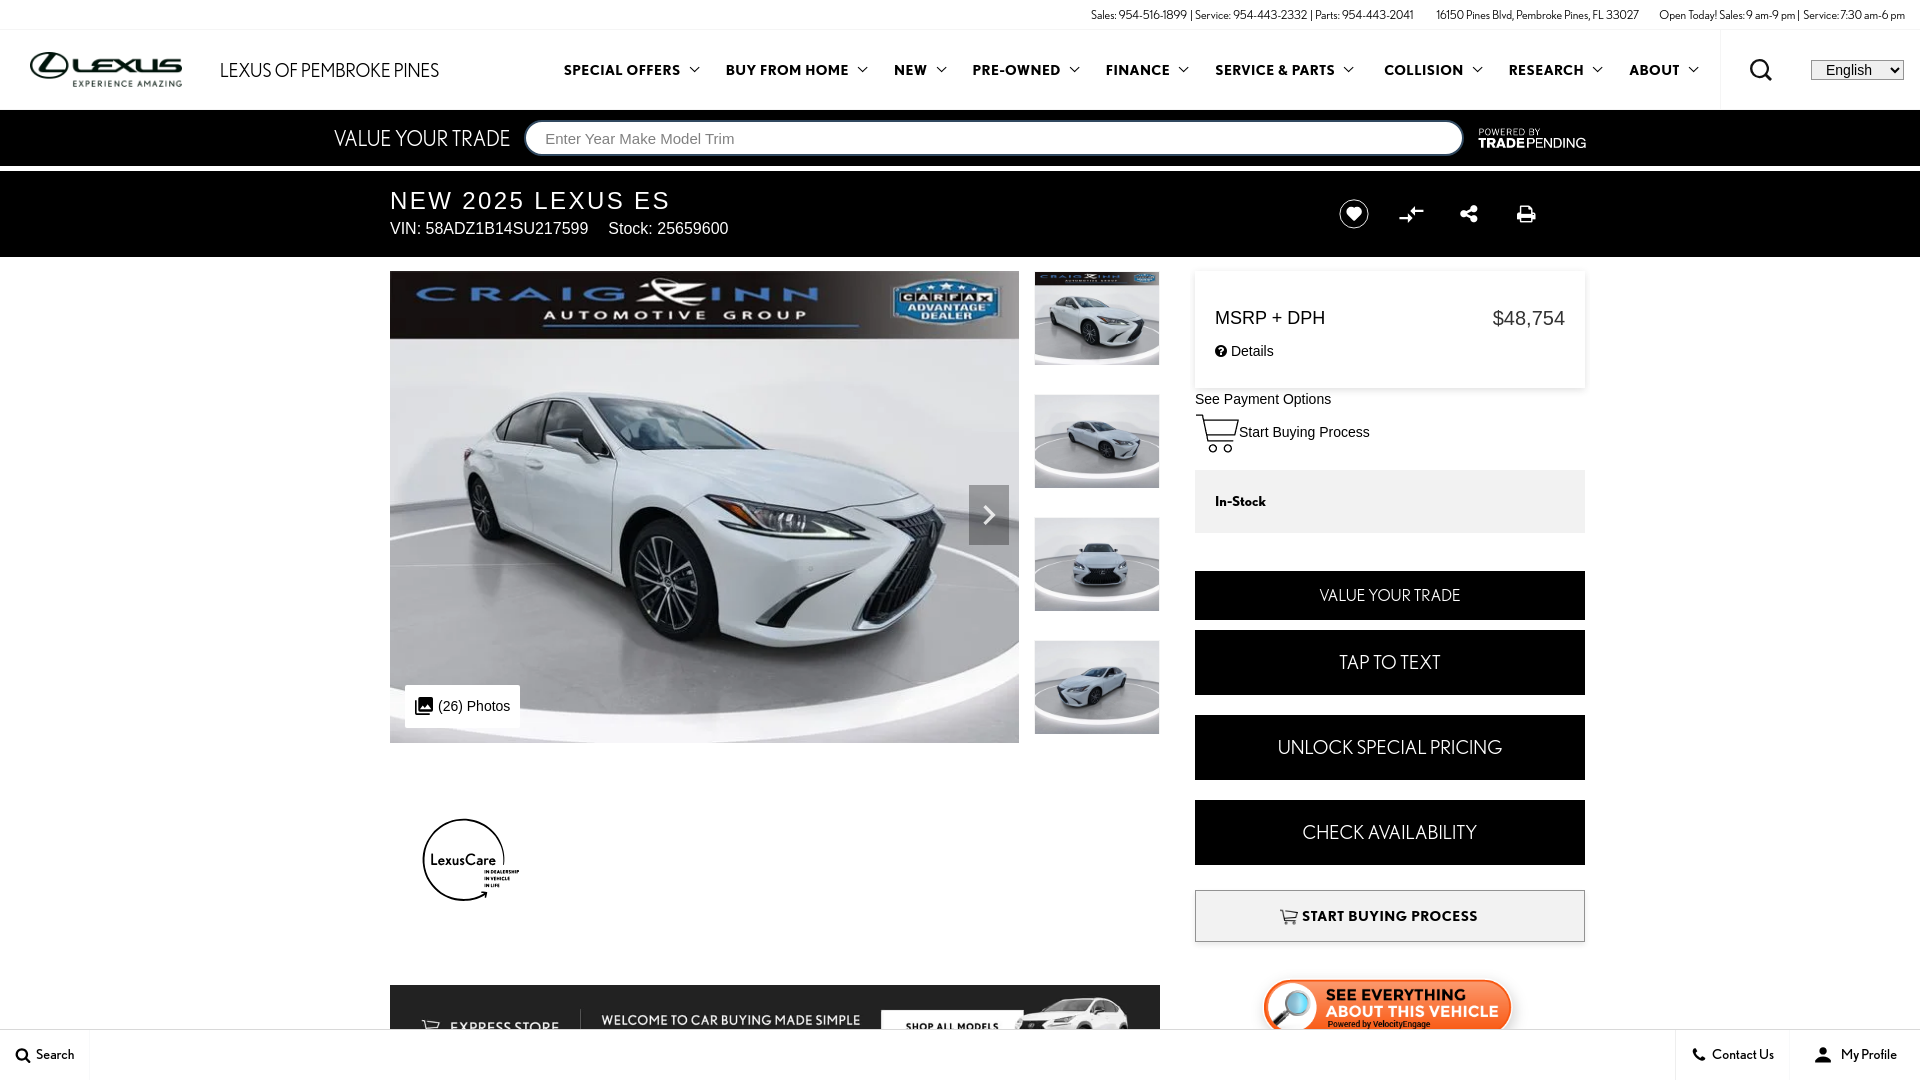1920x1080 pixels.
Task: Click the parts phone number 954-443-2041
Action: pos(1377,15)
